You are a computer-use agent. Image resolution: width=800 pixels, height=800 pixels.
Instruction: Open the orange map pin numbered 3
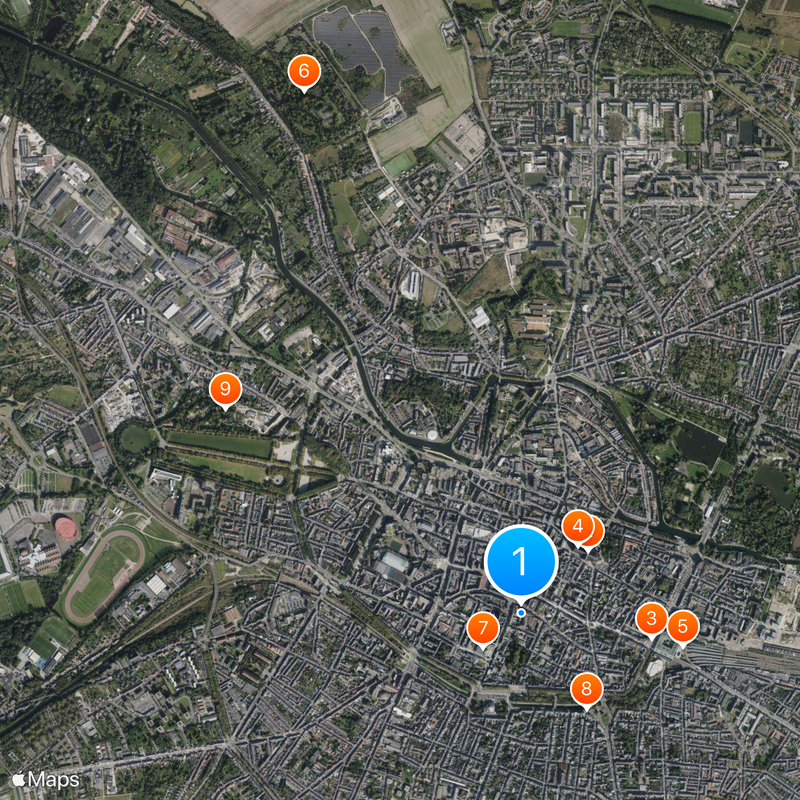click(652, 619)
